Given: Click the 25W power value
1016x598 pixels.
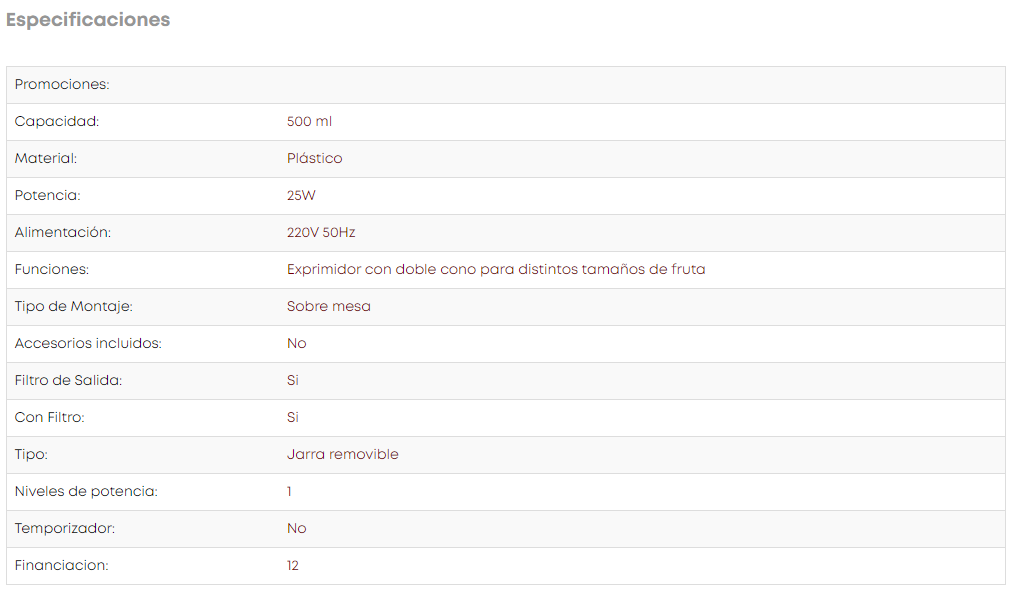Looking at the screenshot, I should 301,195.
